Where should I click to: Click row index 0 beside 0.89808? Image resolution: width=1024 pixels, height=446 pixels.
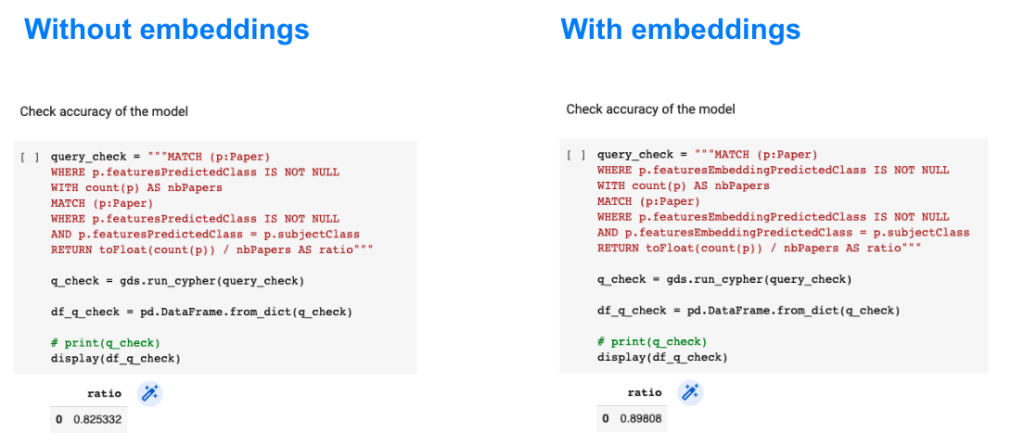coord(605,418)
